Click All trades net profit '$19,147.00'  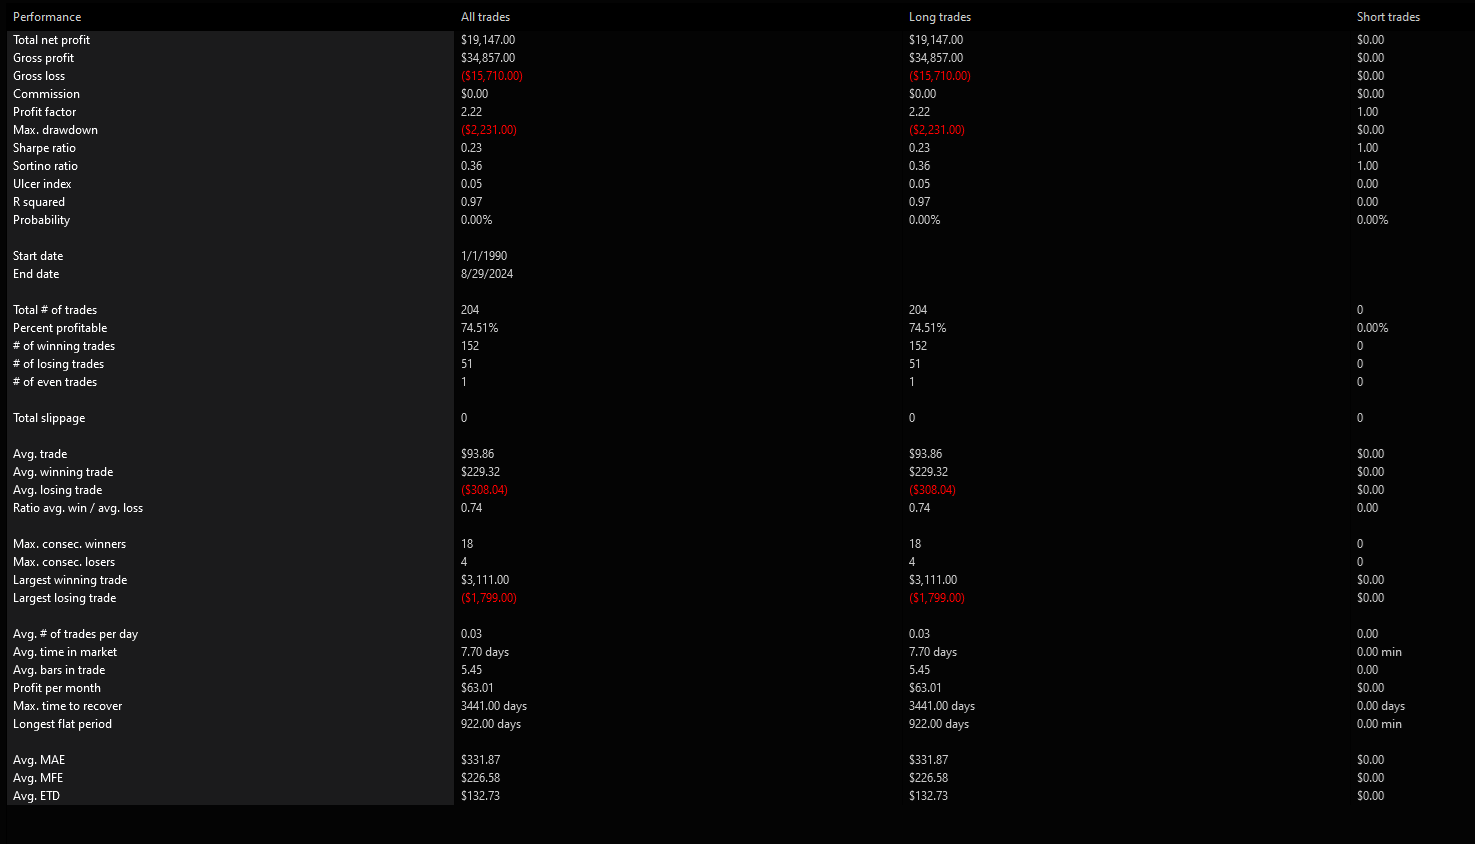pos(488,40)
